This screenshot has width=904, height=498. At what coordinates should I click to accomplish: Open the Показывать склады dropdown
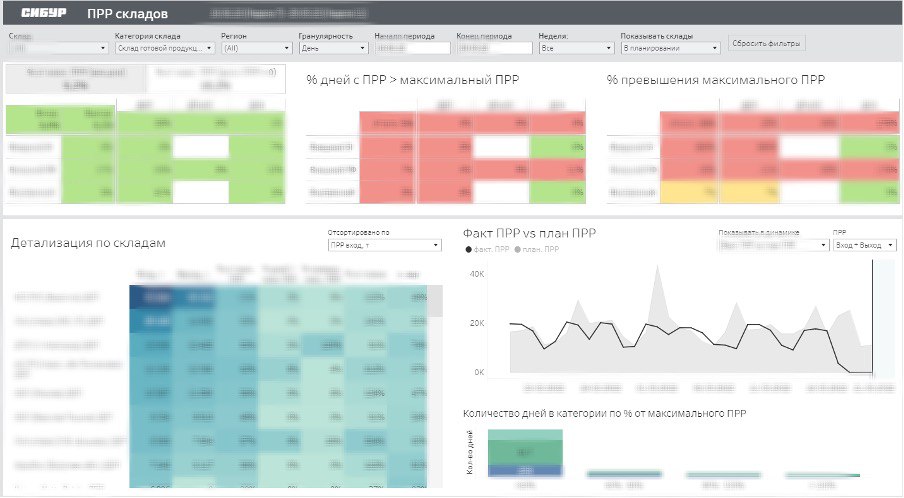(x=671, y=48)
